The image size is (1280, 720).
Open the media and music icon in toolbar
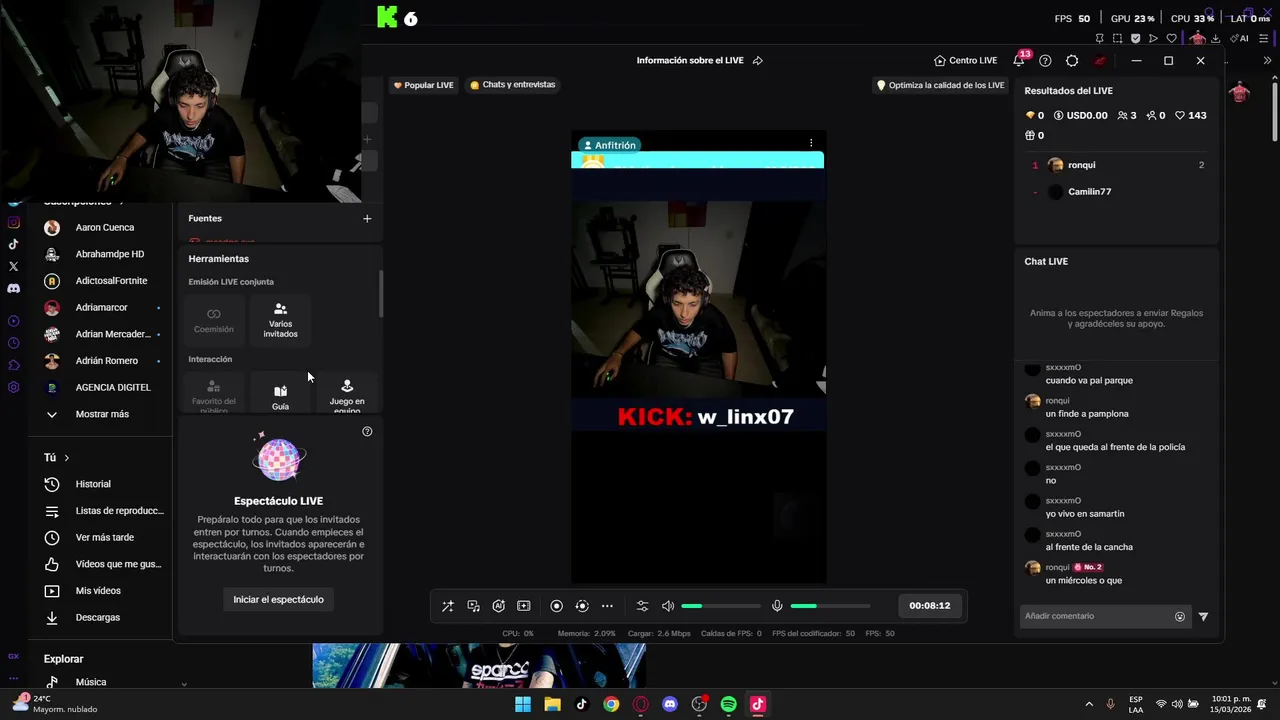(x=473, y=606)
